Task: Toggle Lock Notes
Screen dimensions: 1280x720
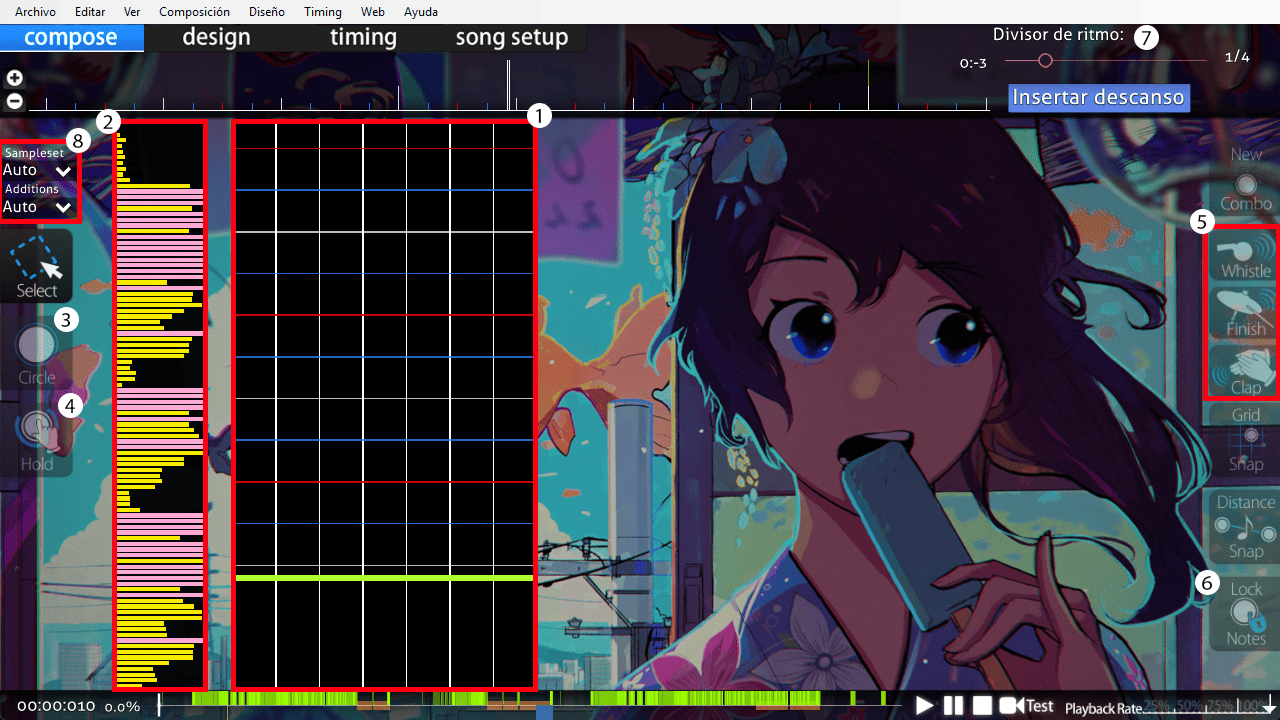Action: [1246, 613]
